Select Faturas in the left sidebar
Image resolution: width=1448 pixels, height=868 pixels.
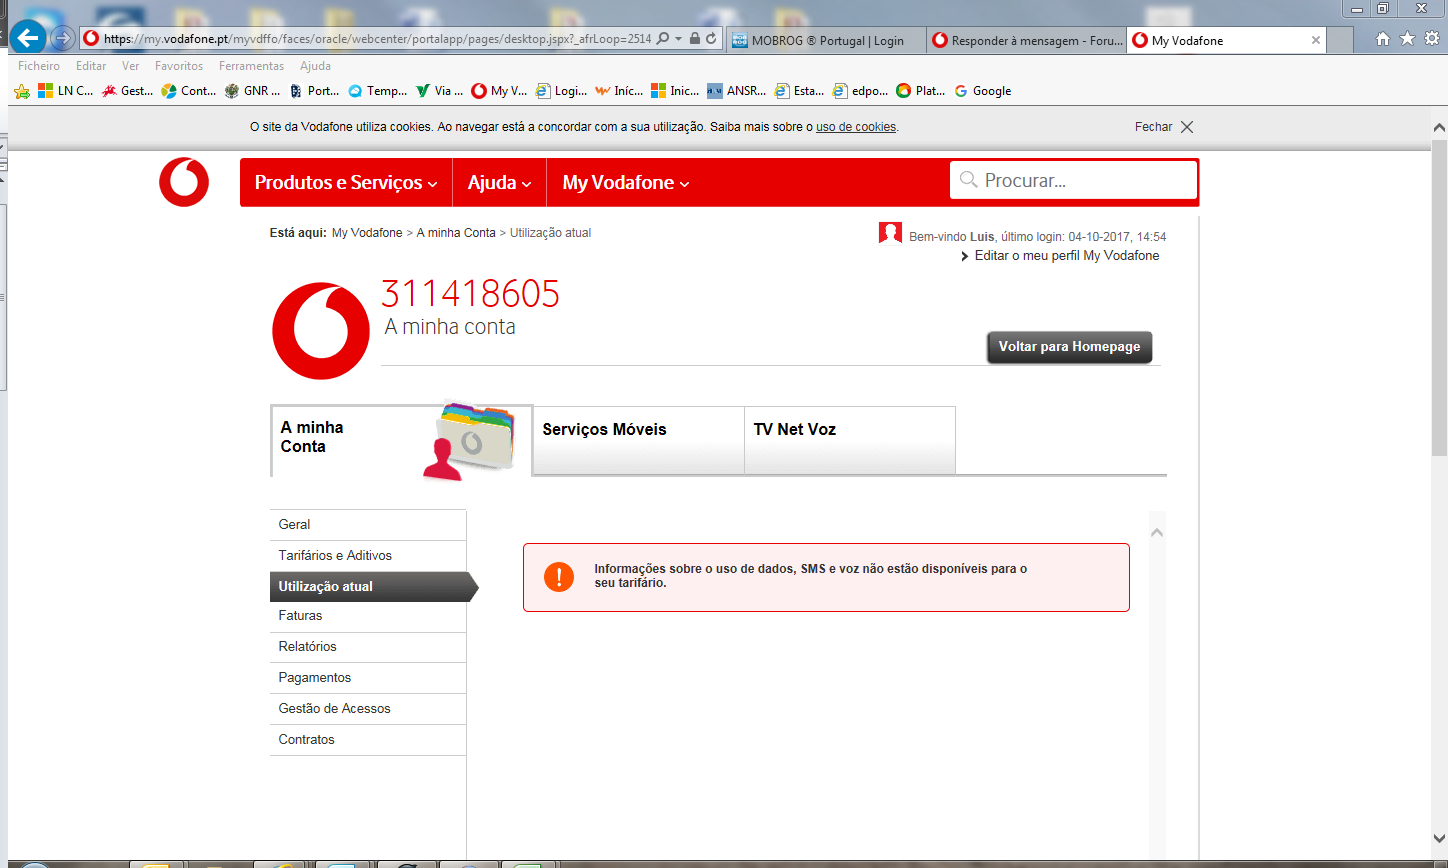click(x=300, y=616)
